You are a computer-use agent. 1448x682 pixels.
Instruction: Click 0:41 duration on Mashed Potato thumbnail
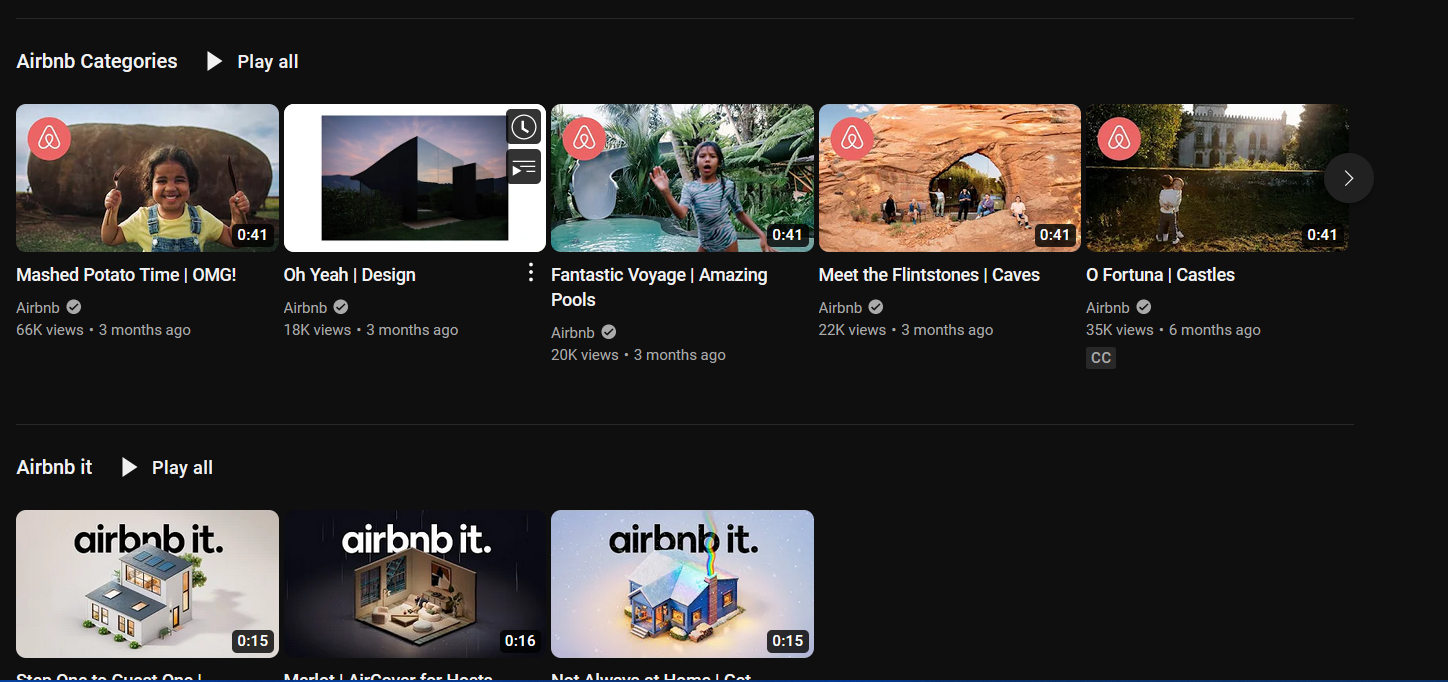pyautogui.click(x=253, y=235)
